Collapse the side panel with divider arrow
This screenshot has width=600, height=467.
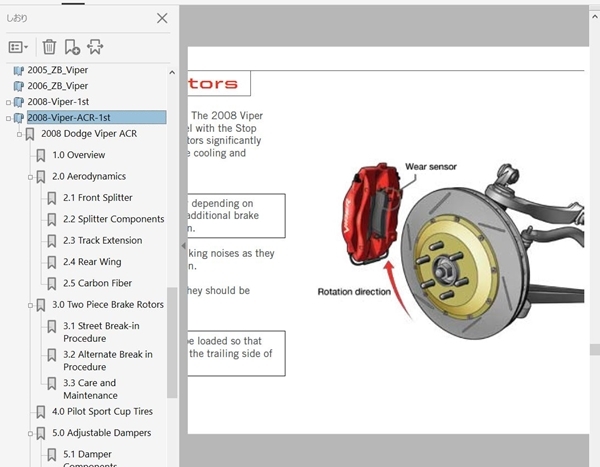(184, 246)
